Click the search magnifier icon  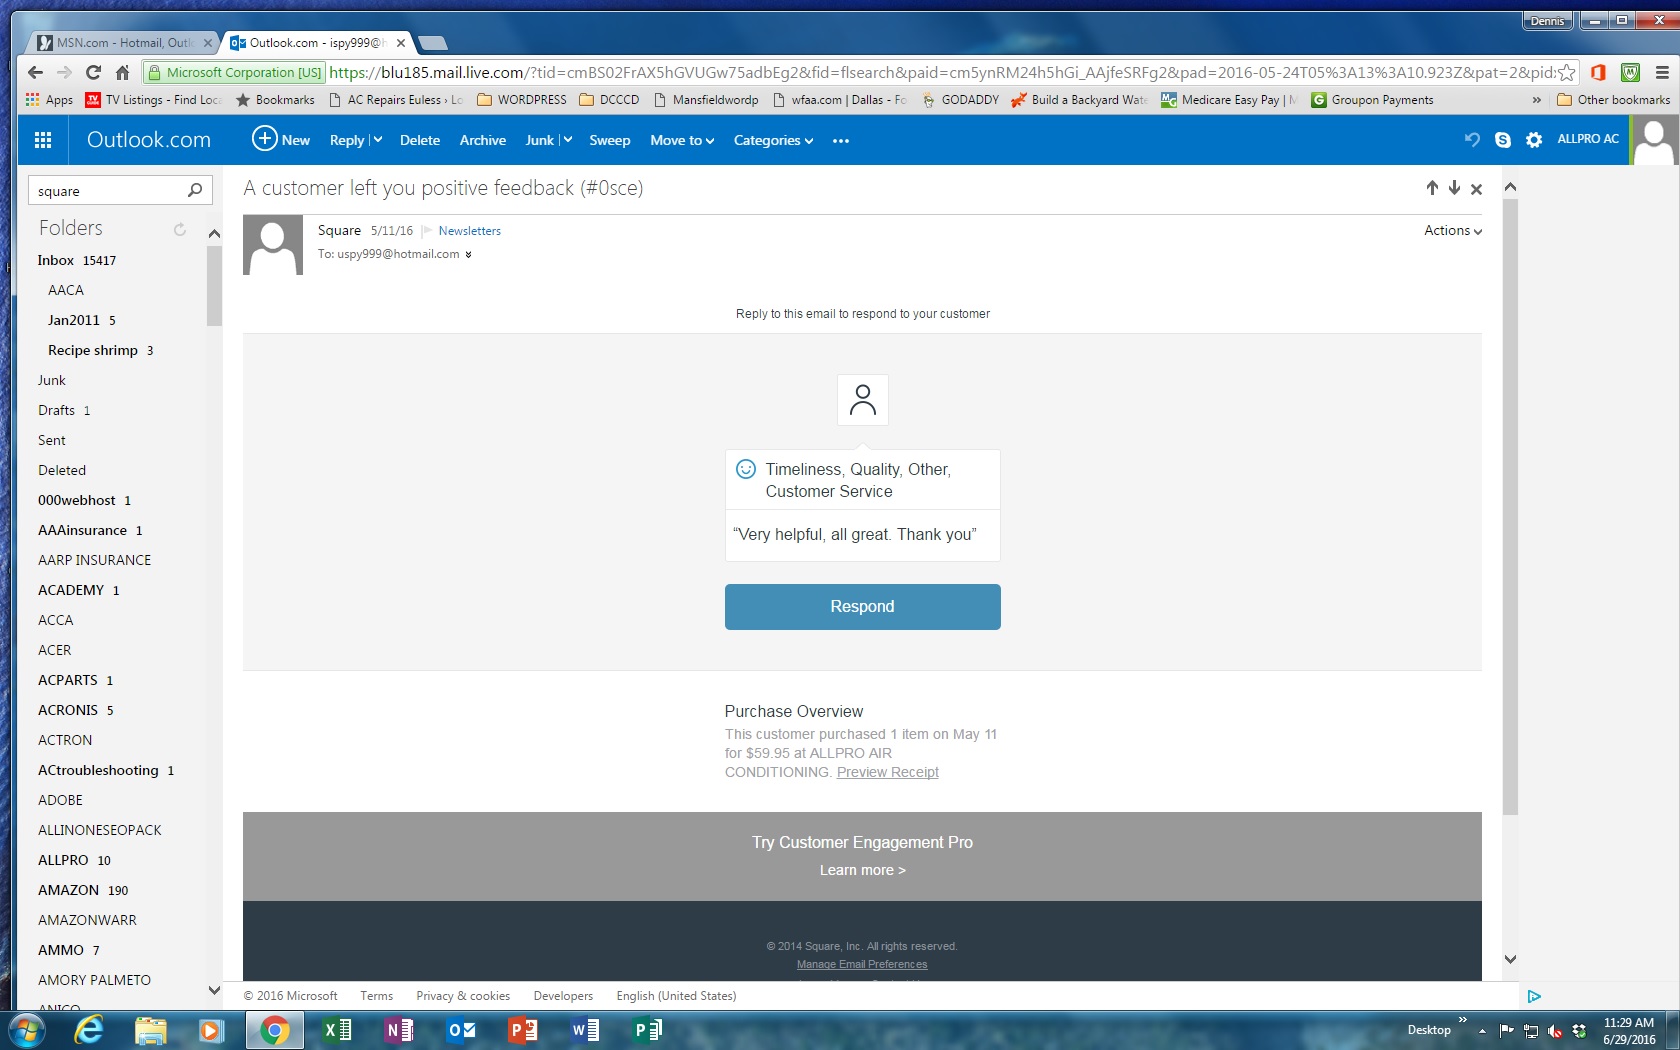[195, 190]
